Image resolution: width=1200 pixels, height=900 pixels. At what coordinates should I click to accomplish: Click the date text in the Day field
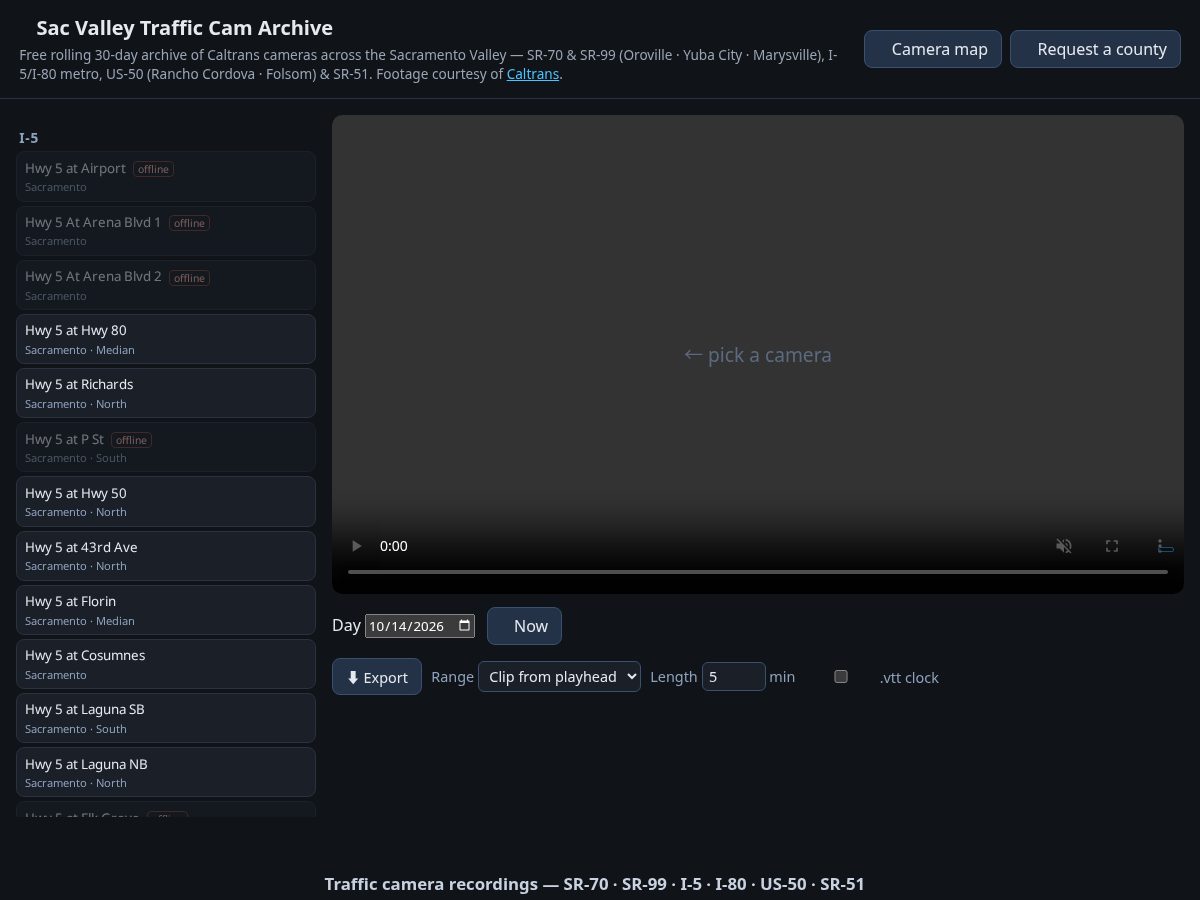pos(406,626)
